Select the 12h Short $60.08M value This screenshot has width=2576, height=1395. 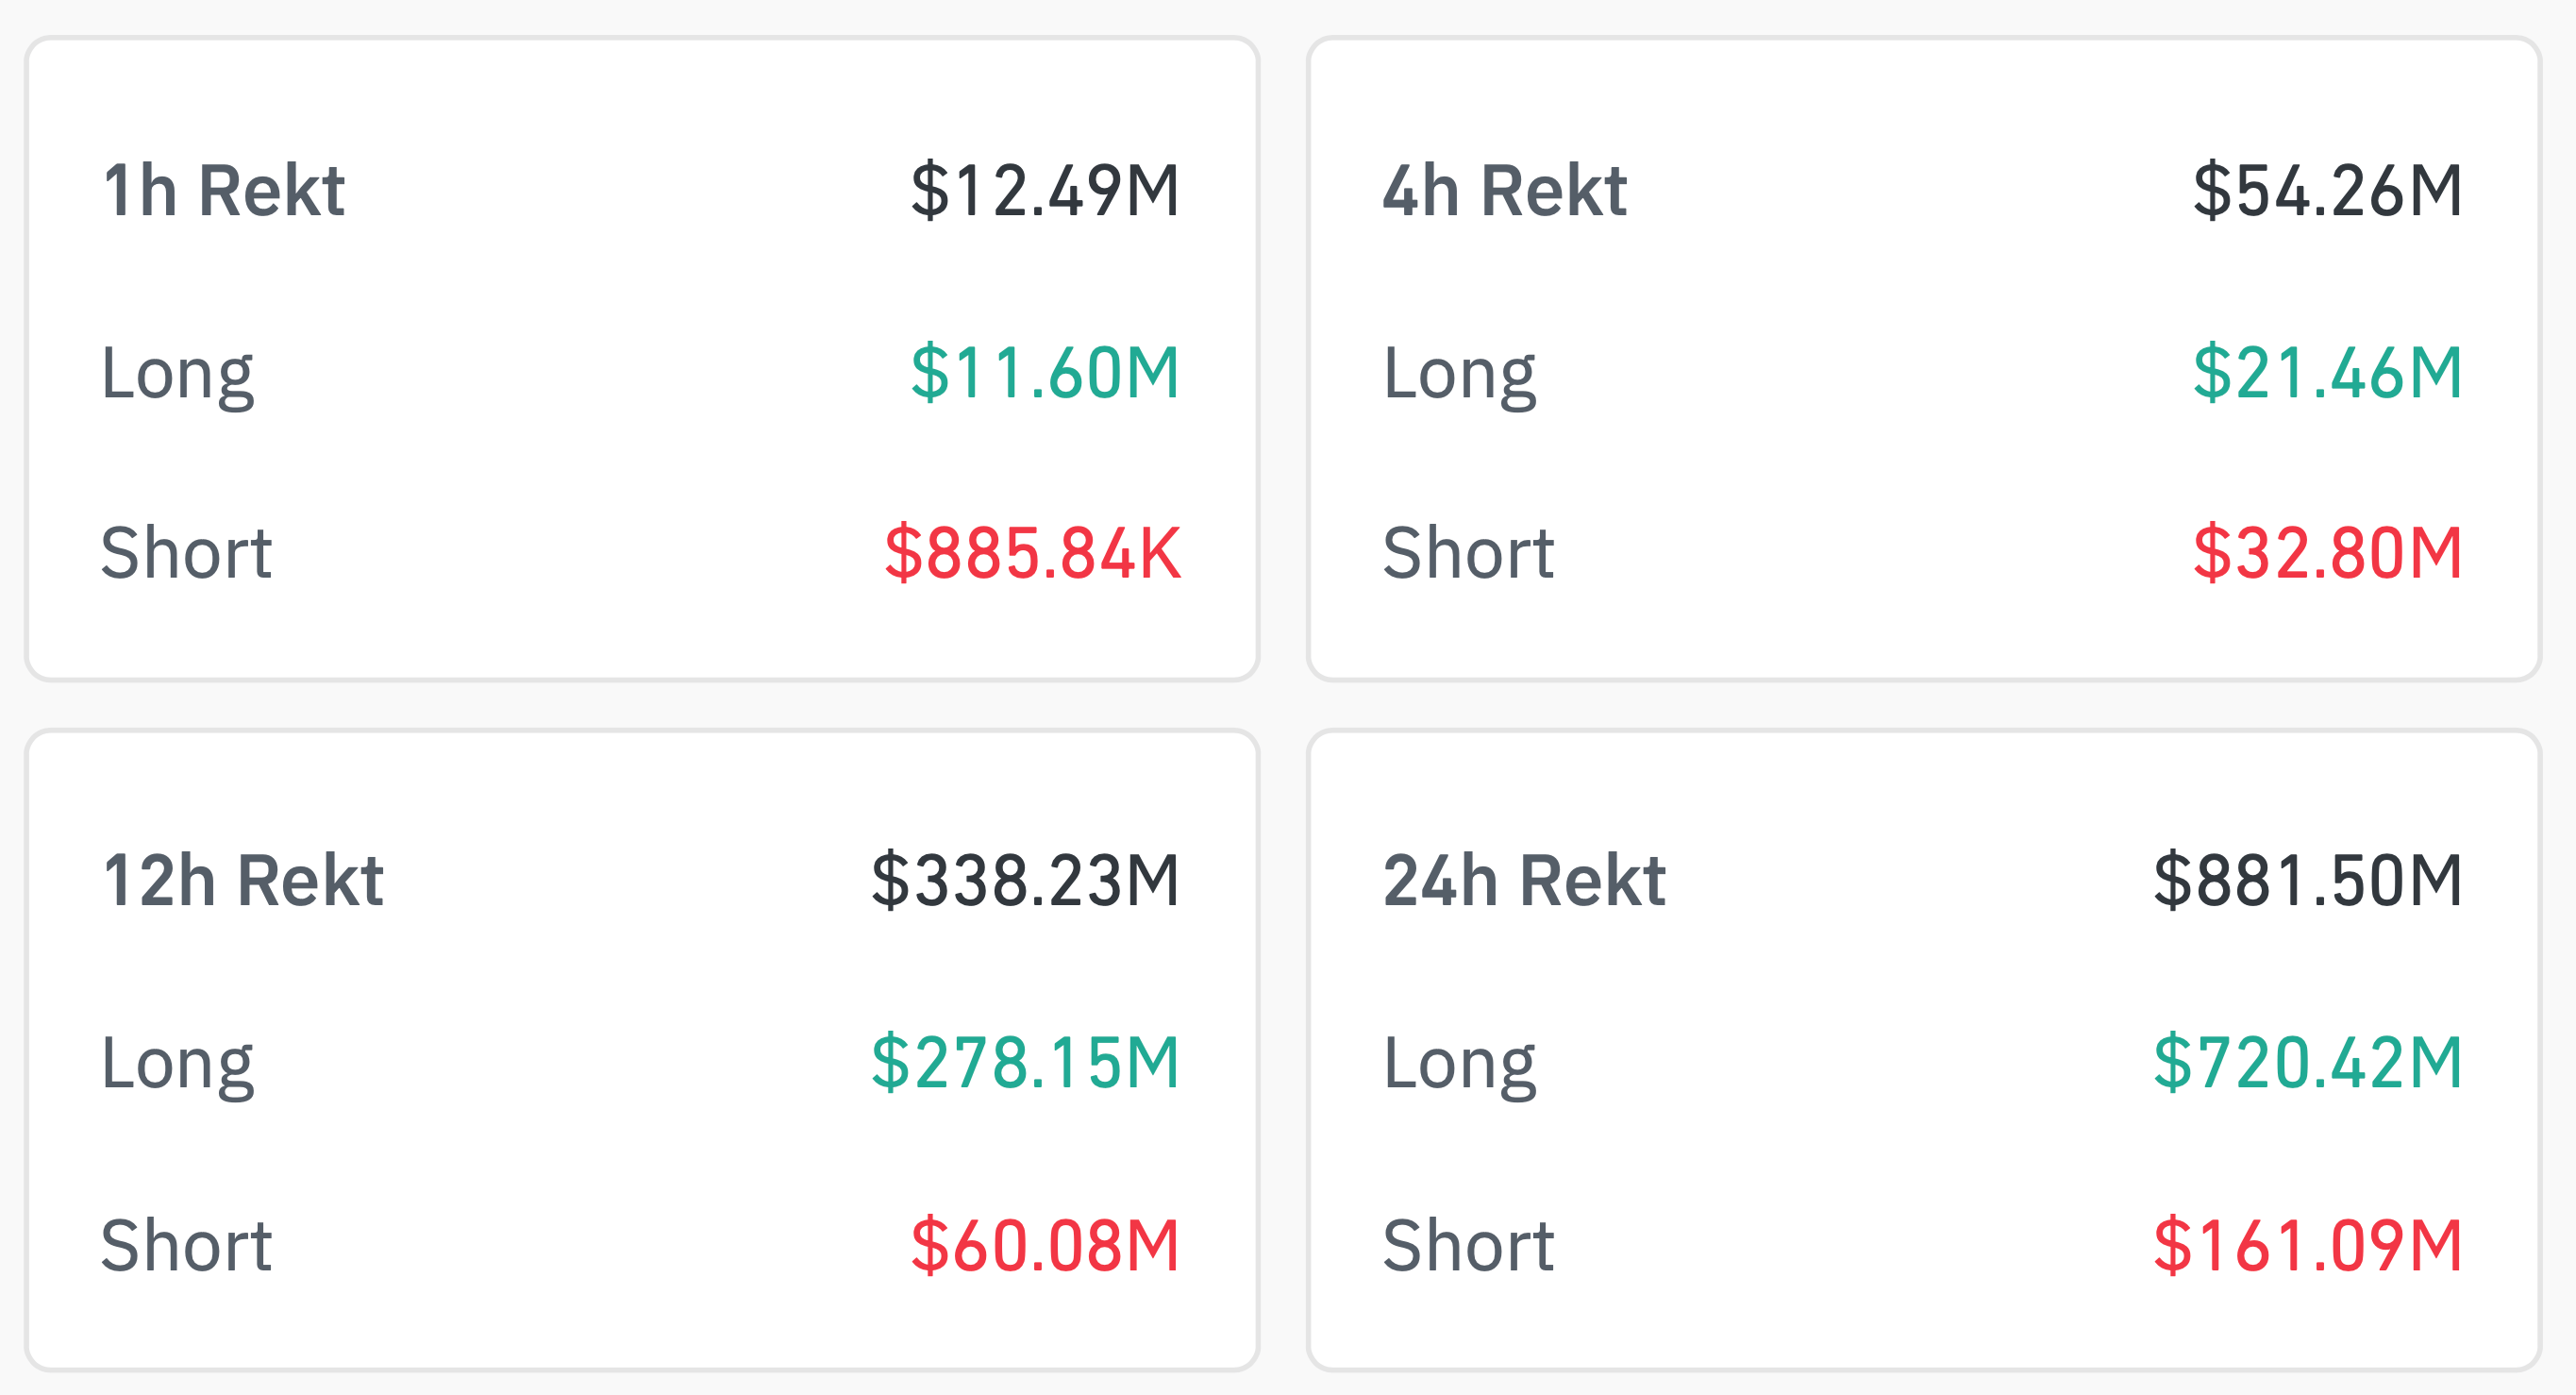1045,1245
